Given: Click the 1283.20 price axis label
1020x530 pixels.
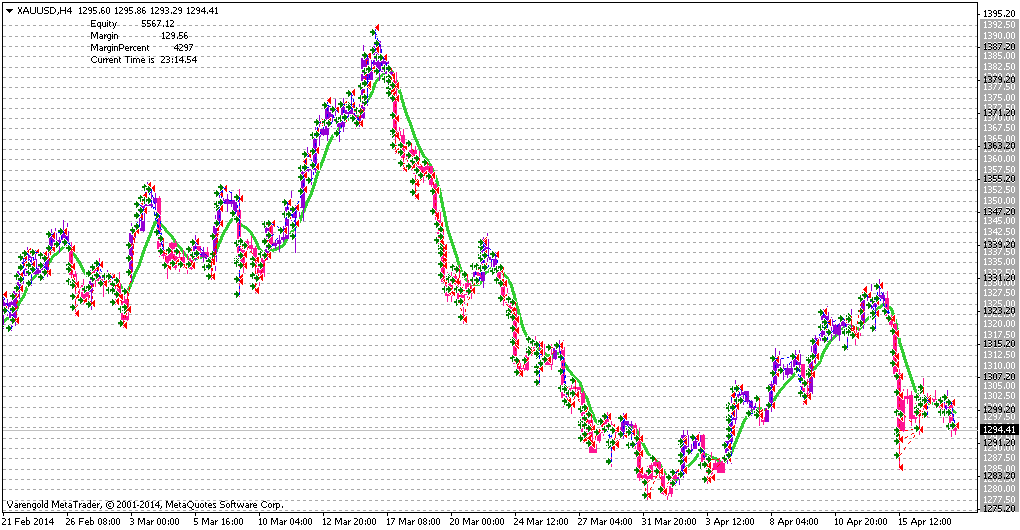Looking at the screenshot, I should point(999,475).
